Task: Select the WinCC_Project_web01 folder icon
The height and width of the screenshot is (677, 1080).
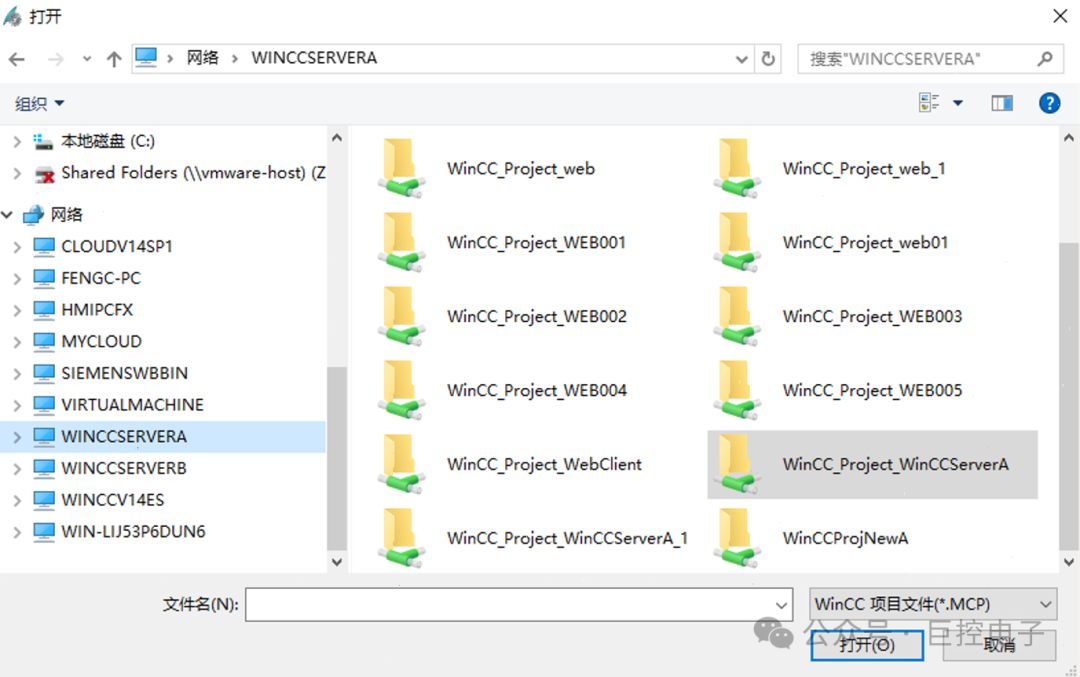Action: coord(736,242)
